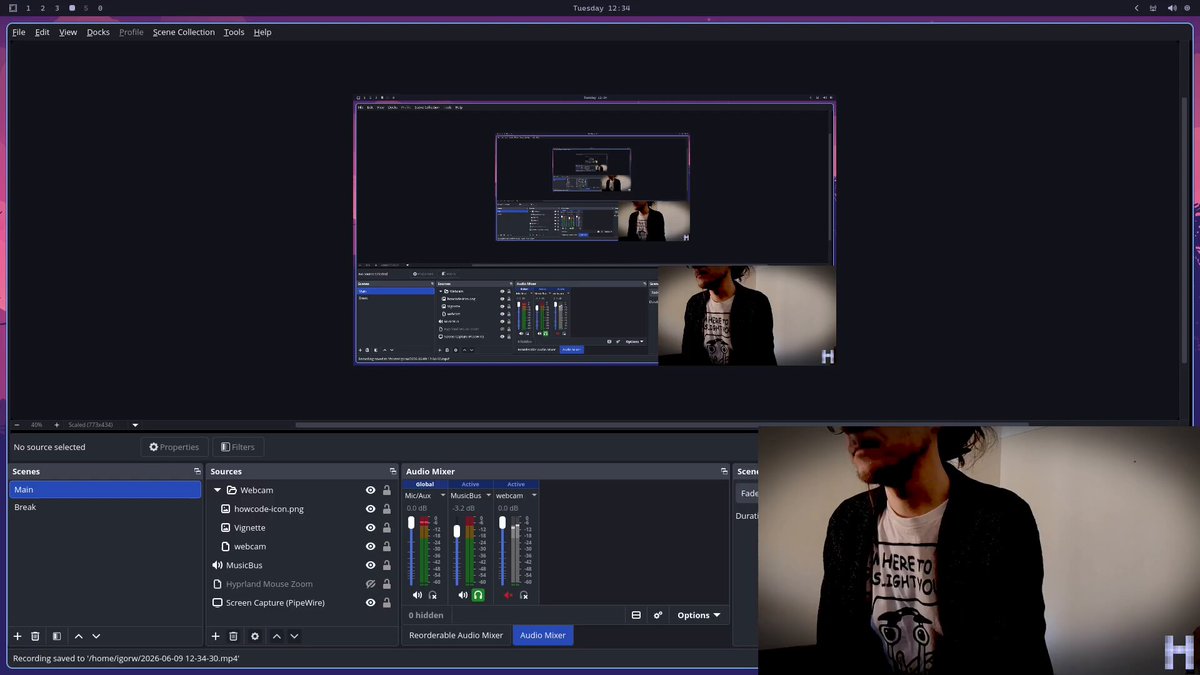
Task: Open the Fade transition dropdown
Action: (747, 493)
